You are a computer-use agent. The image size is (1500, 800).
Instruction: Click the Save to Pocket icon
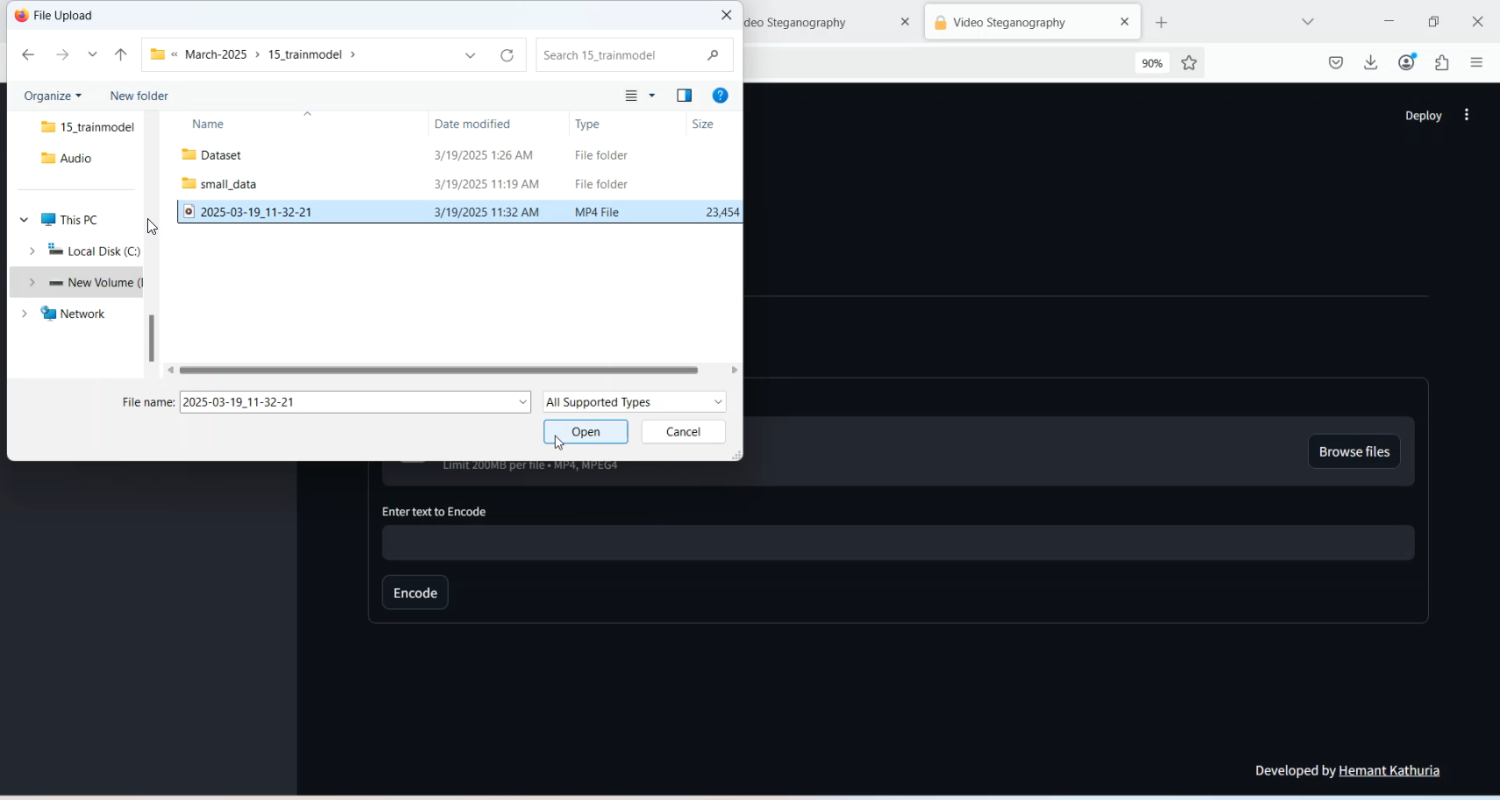coord(1336,63)
